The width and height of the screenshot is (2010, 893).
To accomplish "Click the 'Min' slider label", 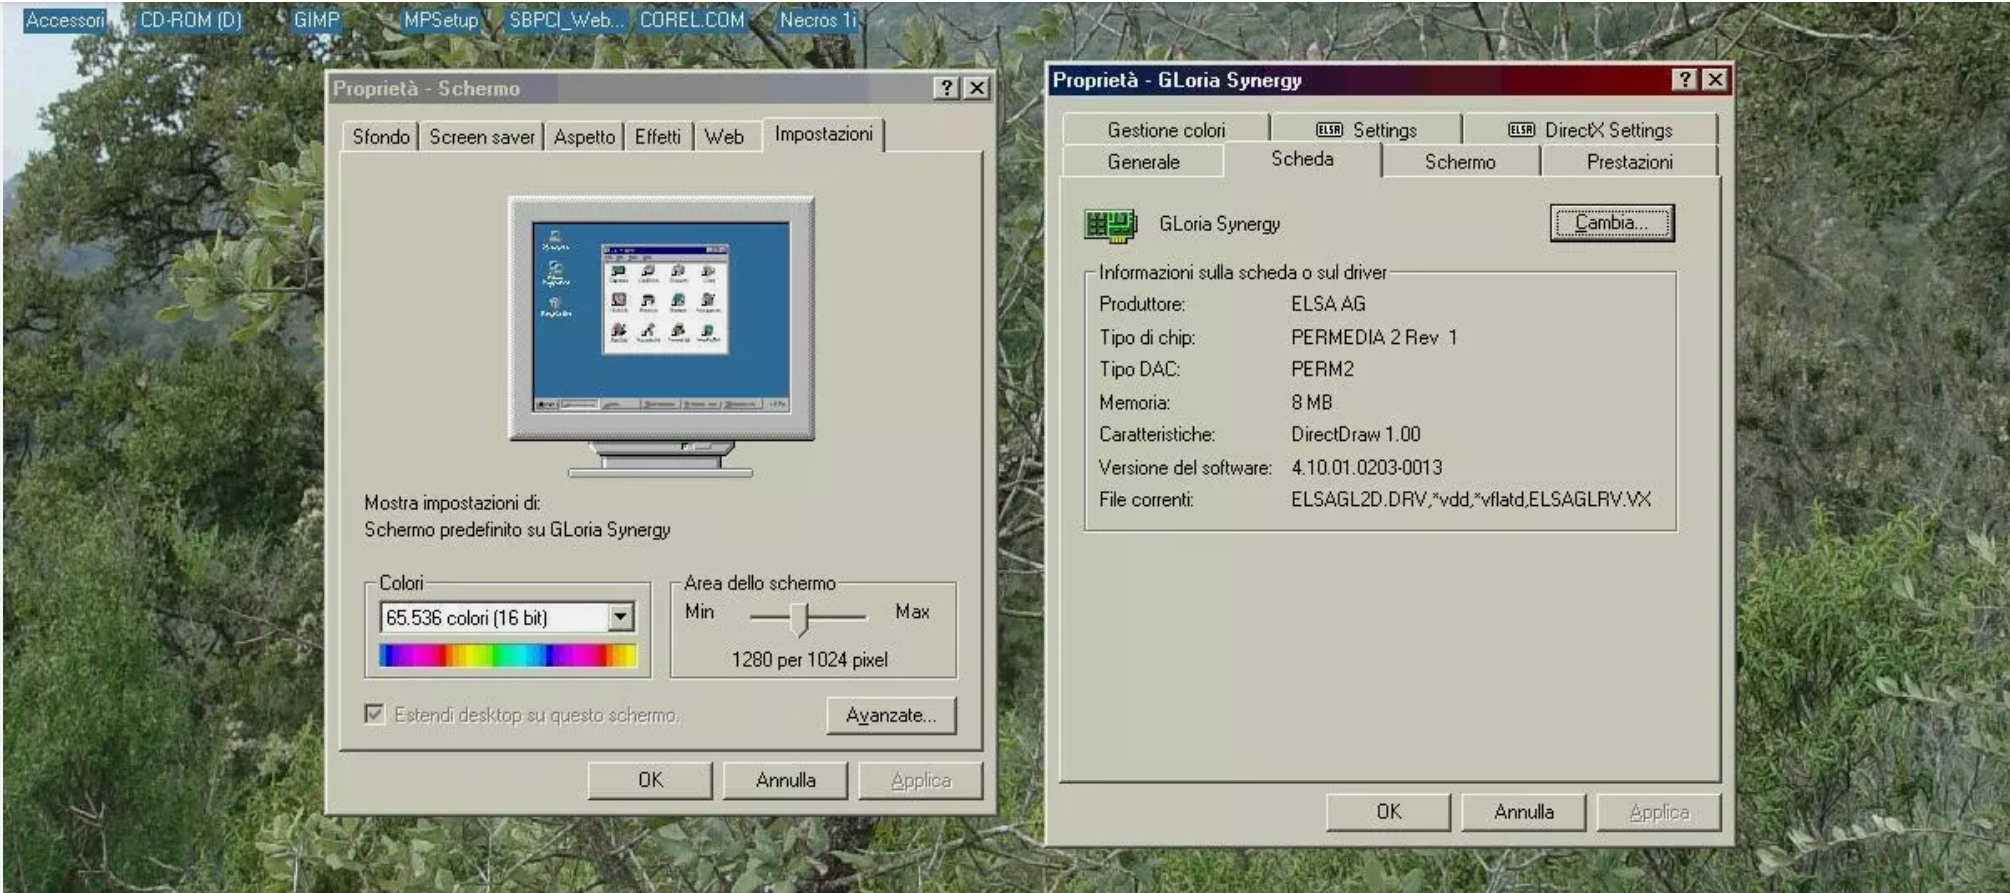I will (x=699, y=611).
